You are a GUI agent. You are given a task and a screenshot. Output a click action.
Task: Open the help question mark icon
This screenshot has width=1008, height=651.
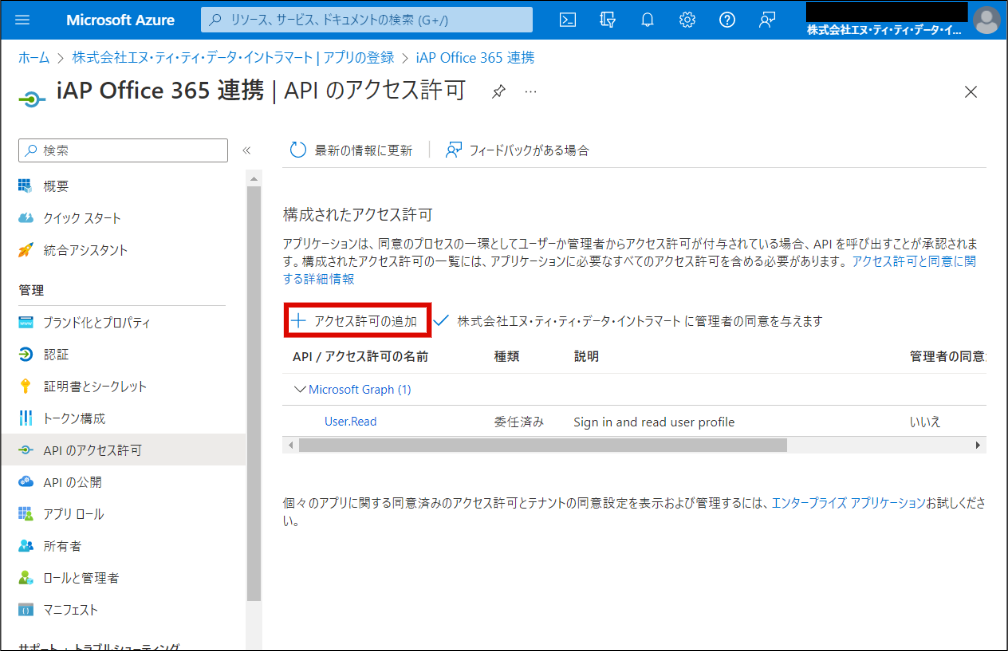tap(727, 20)
